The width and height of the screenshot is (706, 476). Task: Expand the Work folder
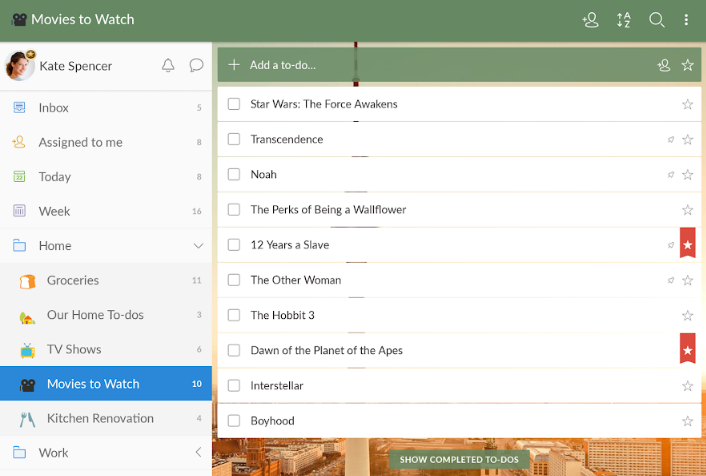click(197, 453)
